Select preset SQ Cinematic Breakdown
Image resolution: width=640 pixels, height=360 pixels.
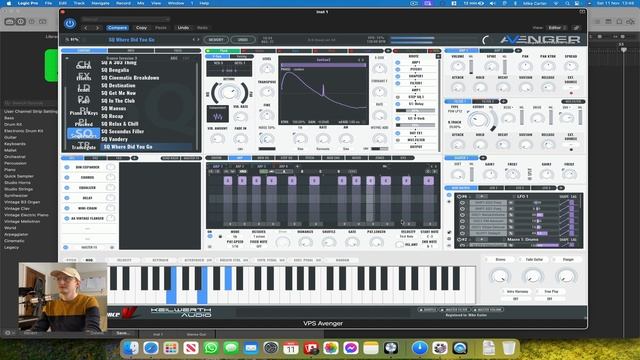[130, 78]
